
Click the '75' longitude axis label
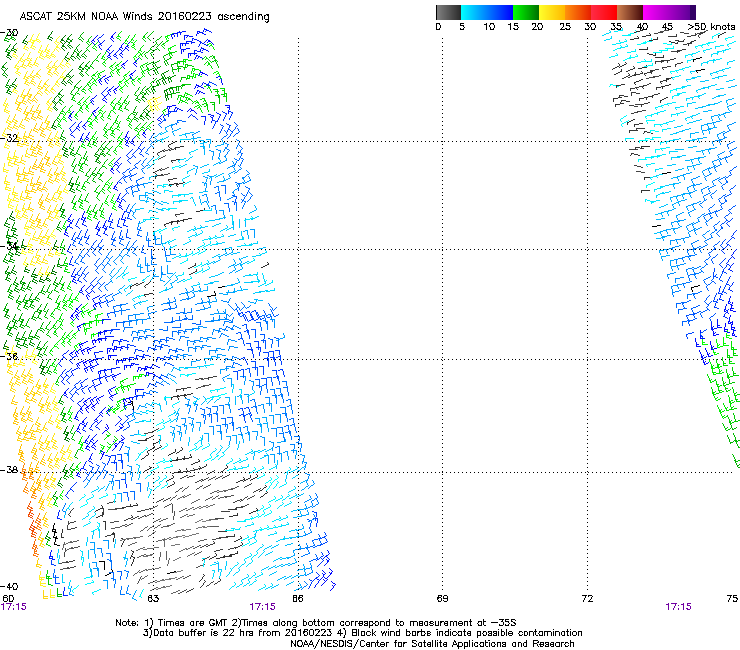pos(732,599)
